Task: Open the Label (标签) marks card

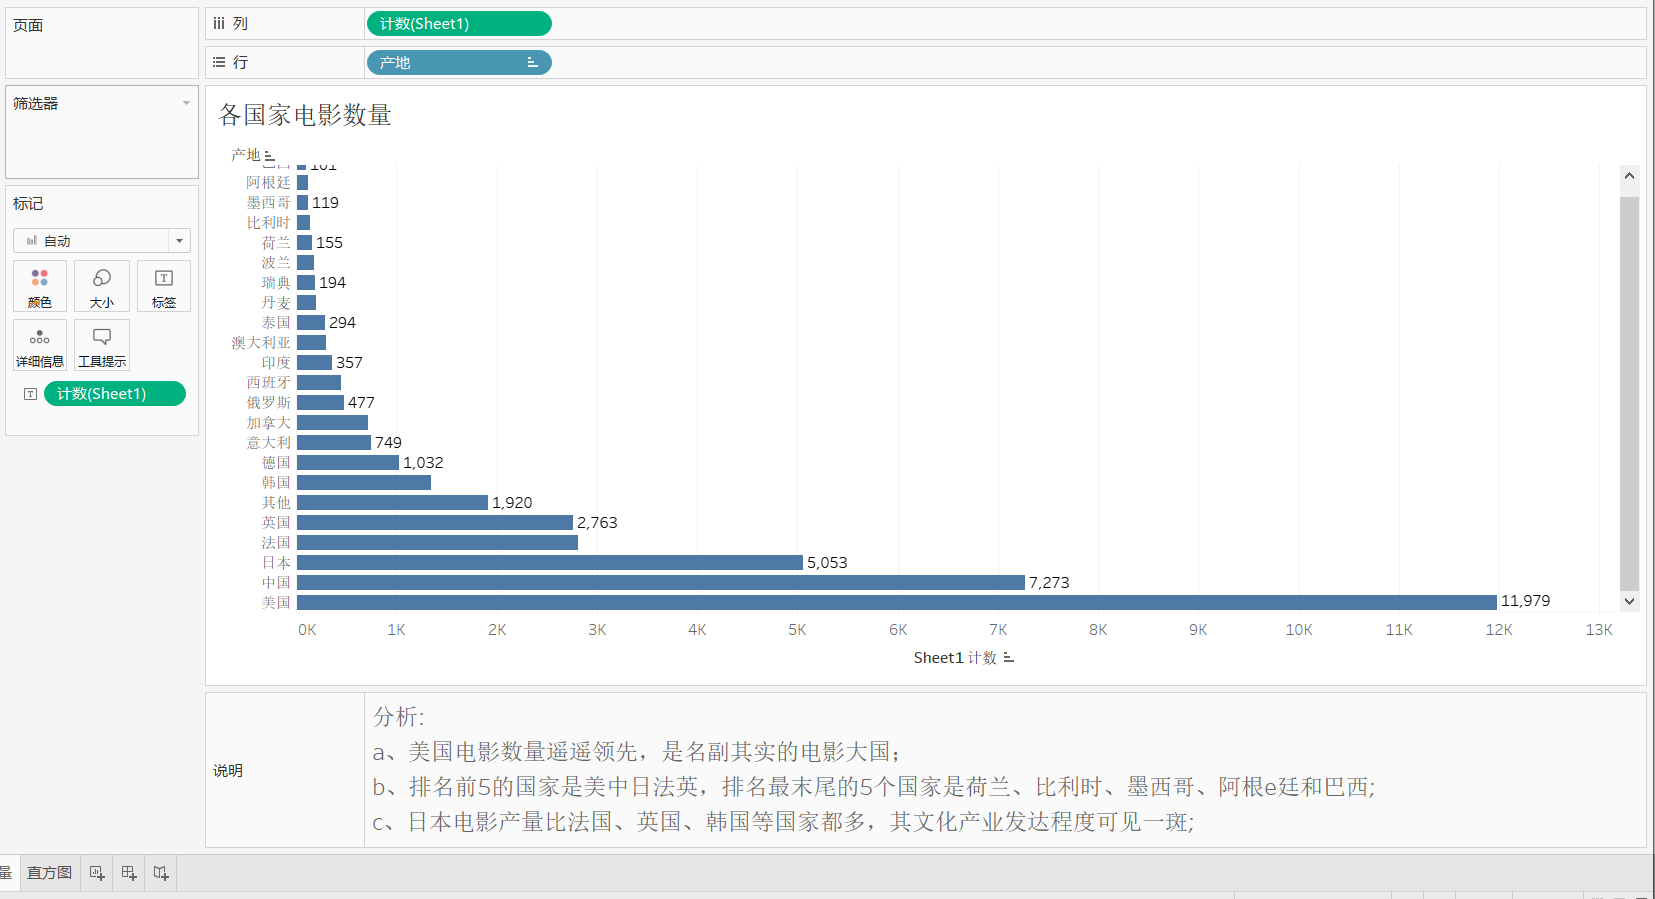Action: pos(164,286)
